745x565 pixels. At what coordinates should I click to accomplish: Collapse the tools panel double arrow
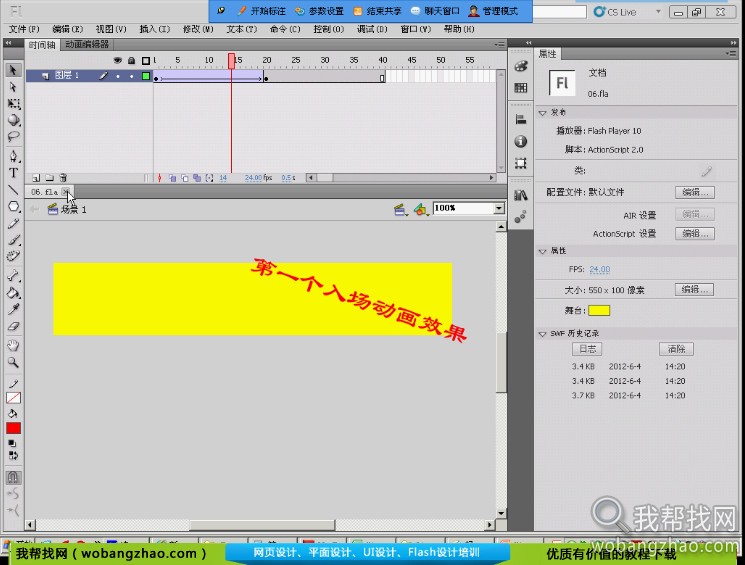pos(8,43)
